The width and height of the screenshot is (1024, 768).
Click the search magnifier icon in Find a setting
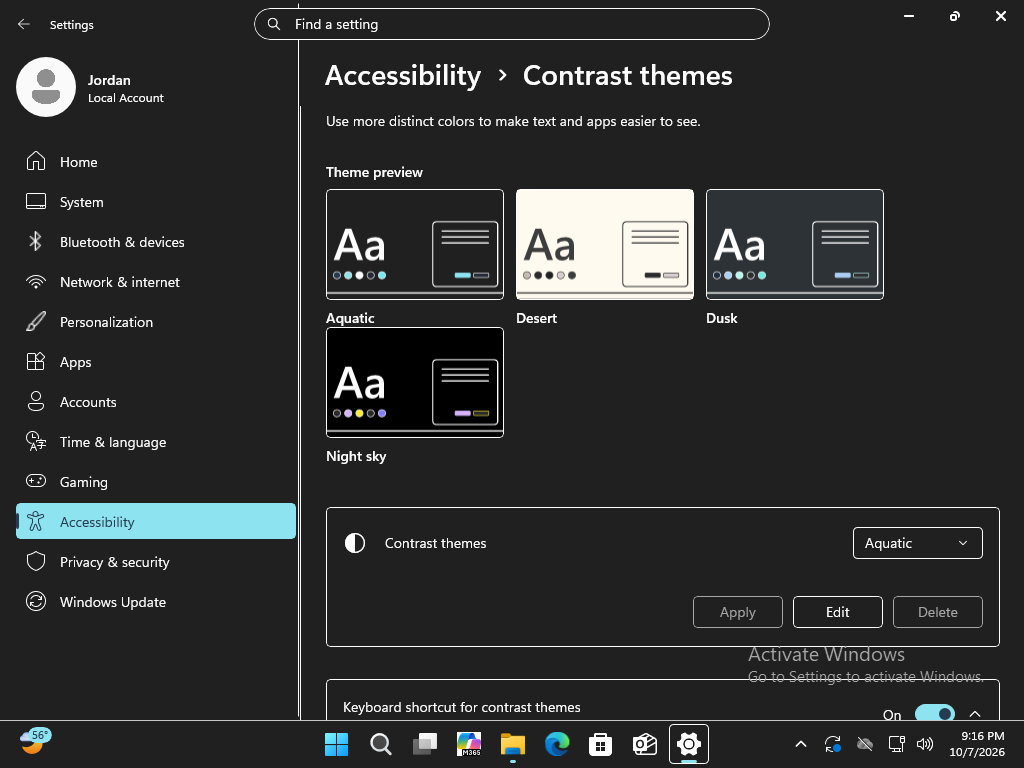pos(274,24)
